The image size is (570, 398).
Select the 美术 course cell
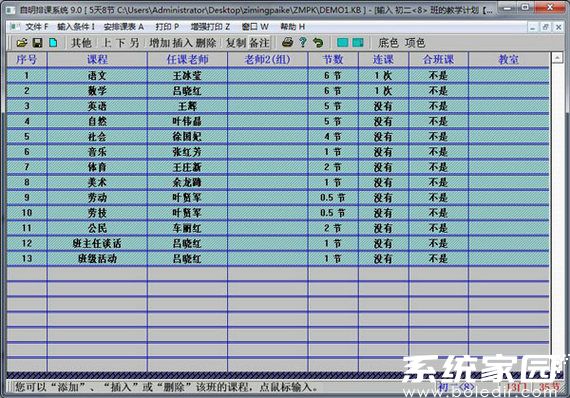pyautogui.click(x=97, y=182)
